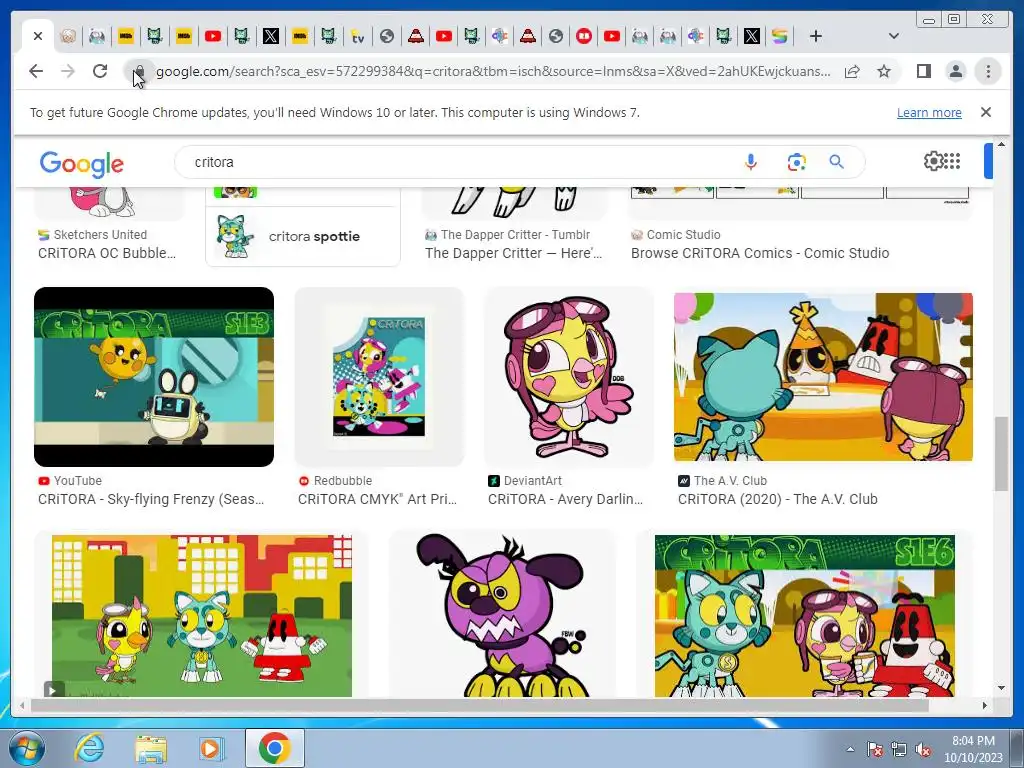Screen dimensions: 1024x768
Task: Open the muted volume tray icon
Action: coord(923,749)
